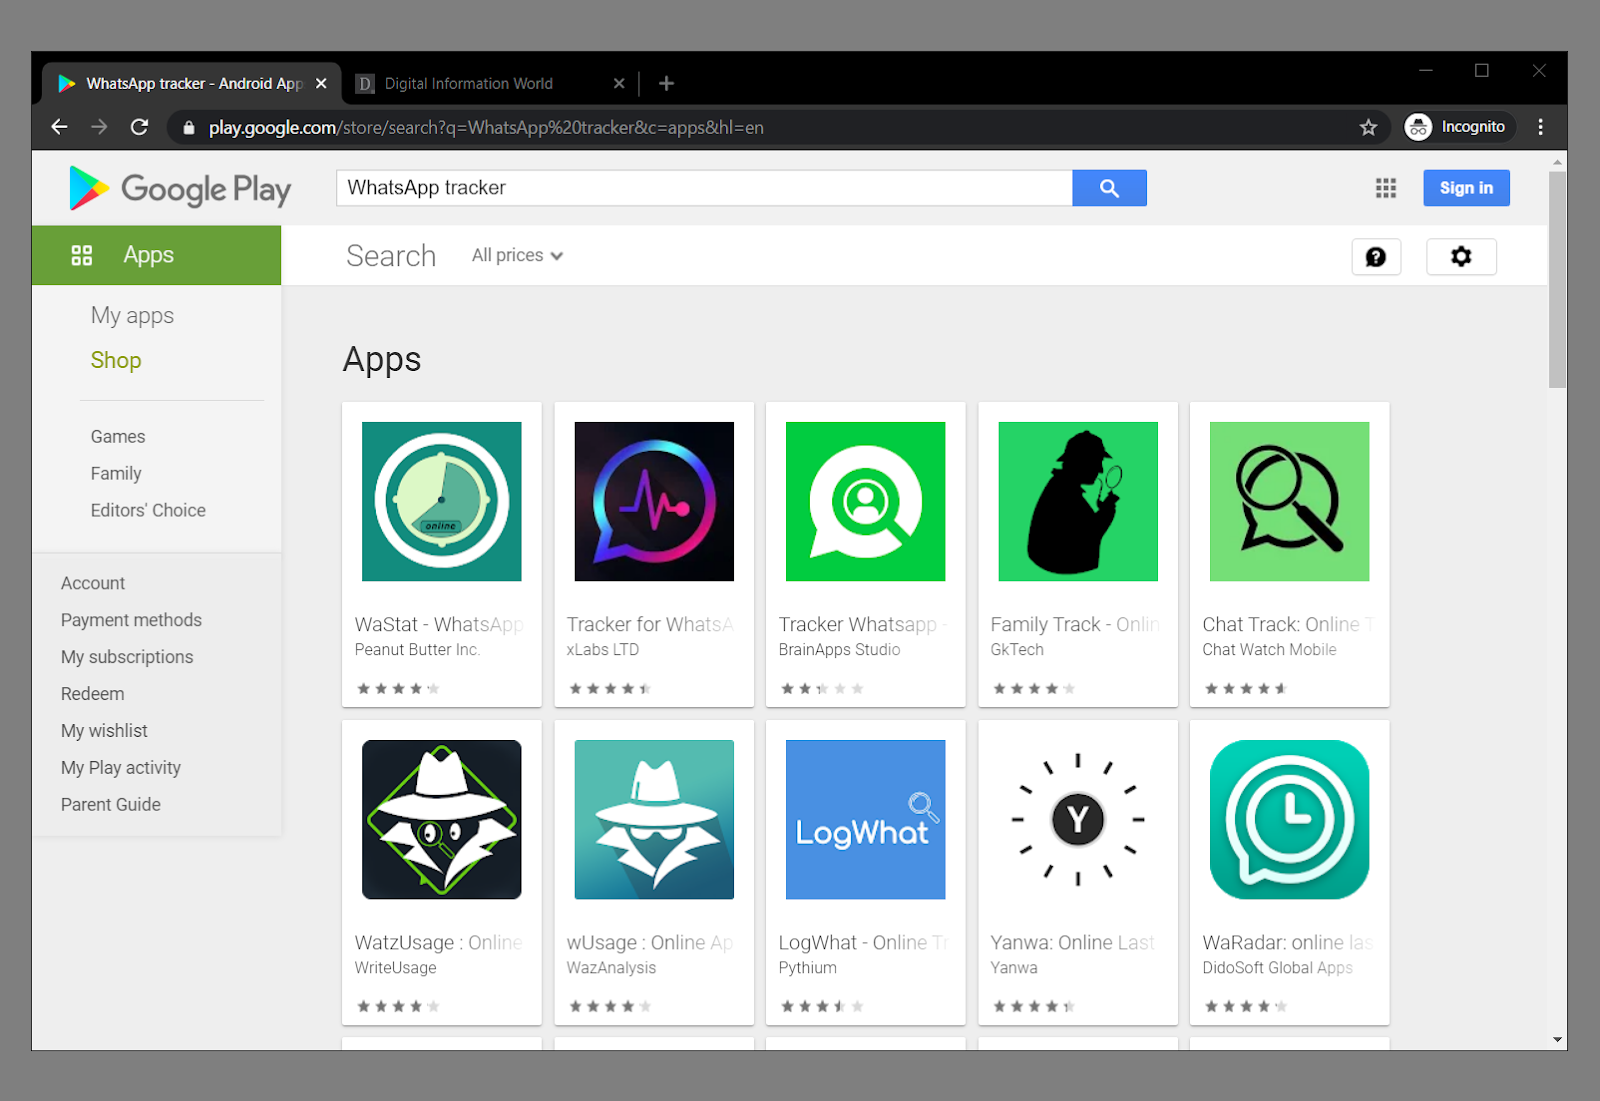Open the Parent Guide link
The height and width of the screenshot is (1101, 1600).
[111, 805]
